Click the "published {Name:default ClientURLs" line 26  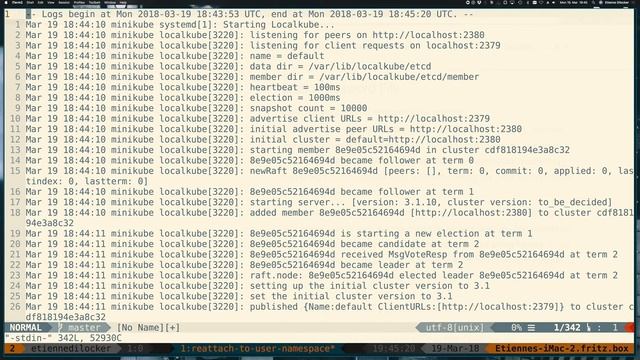coord(329,312)
